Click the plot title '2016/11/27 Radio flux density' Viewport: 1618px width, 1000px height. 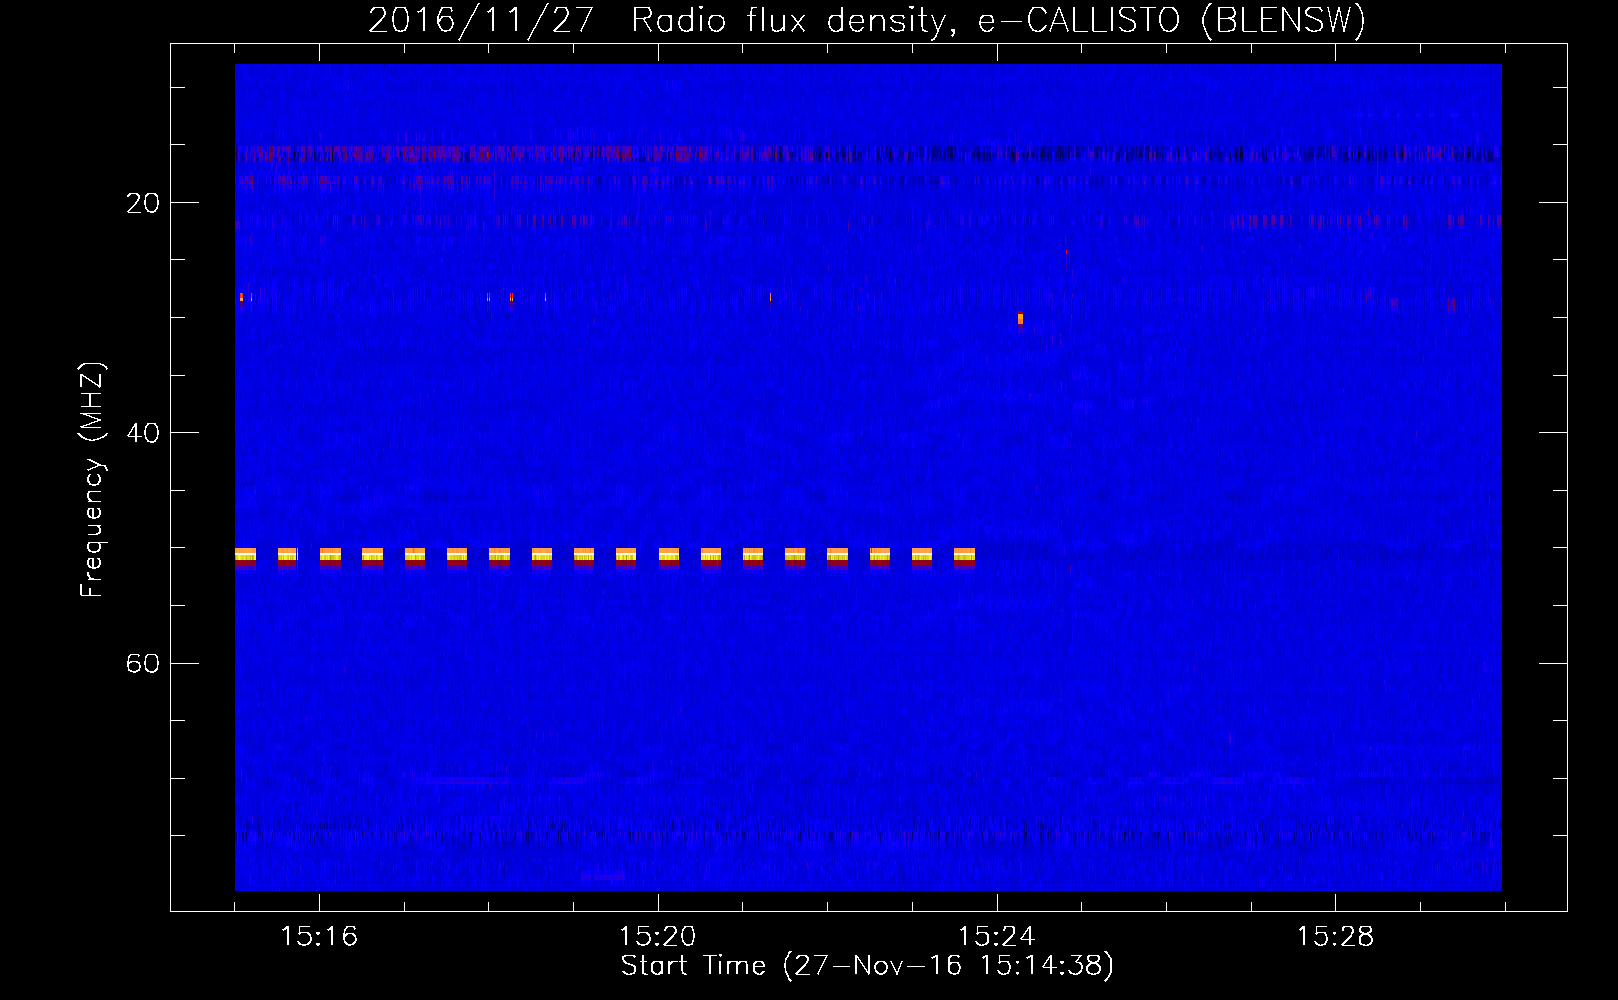pyautogui.click(x=867, y=20)
